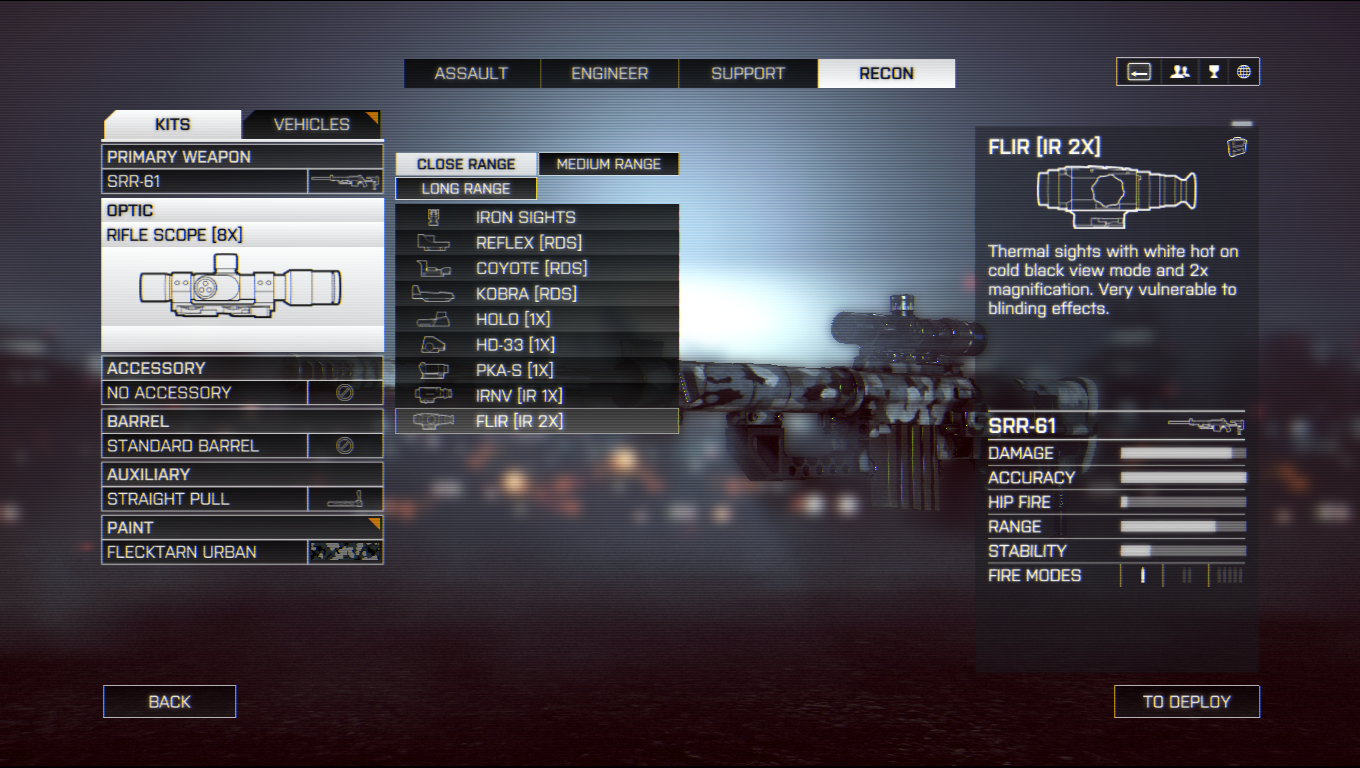Click the Flecktarn Urban camo swatch
The image size is (1360, 768).
click(345, 552)
